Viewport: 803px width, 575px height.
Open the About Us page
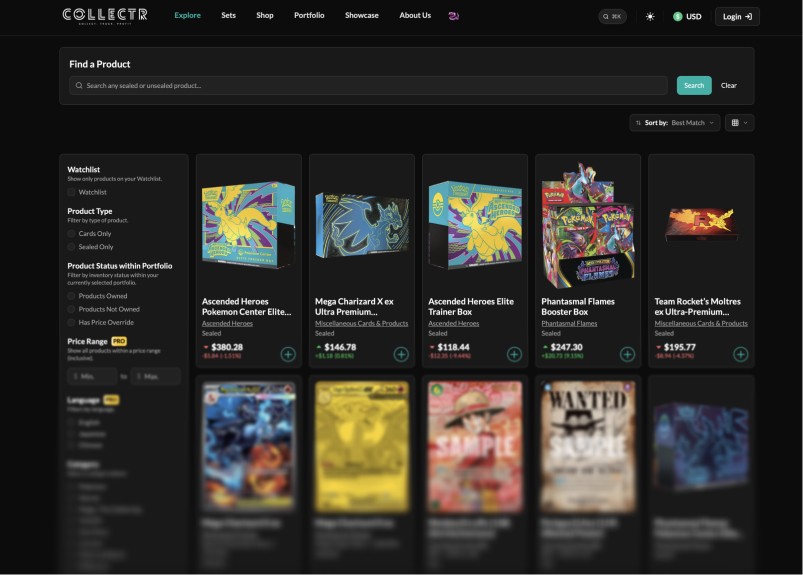pyautogui.click(x=415, y=15)
